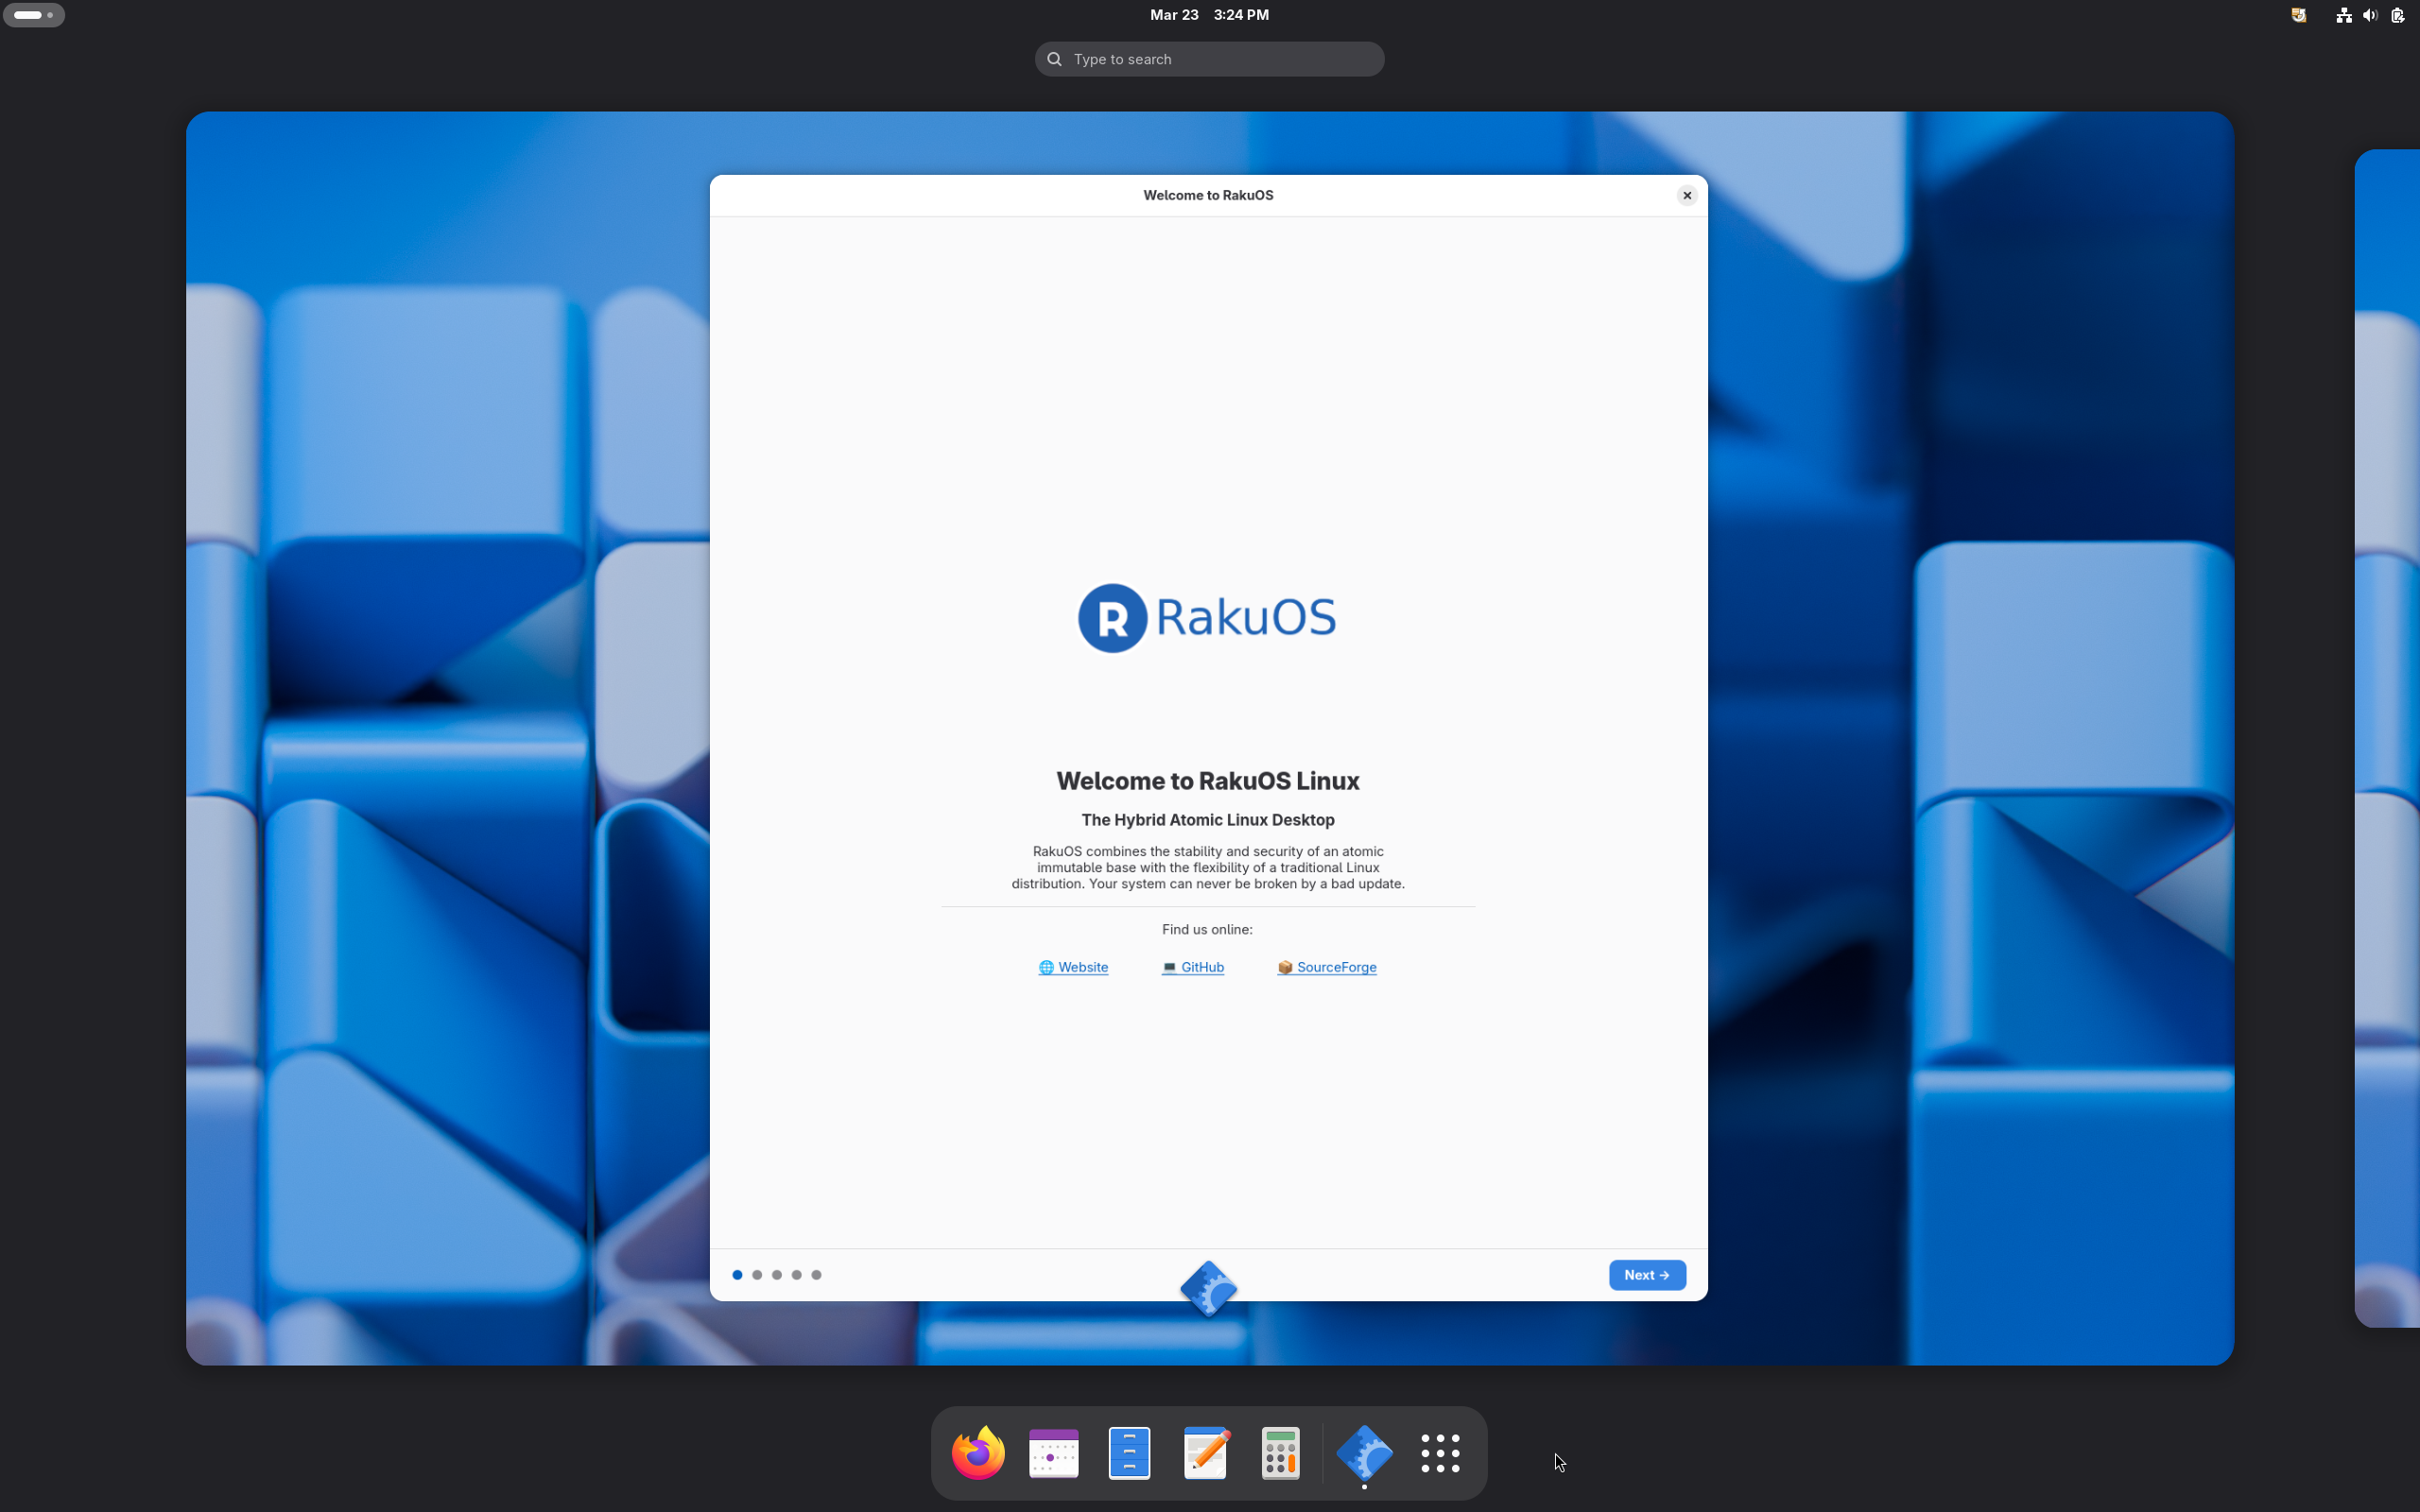Image resolution: width=2420 pixels, height=1512 pixels.
Task: Click the leftmost tray icon beside network
Action: point(2298,15)
